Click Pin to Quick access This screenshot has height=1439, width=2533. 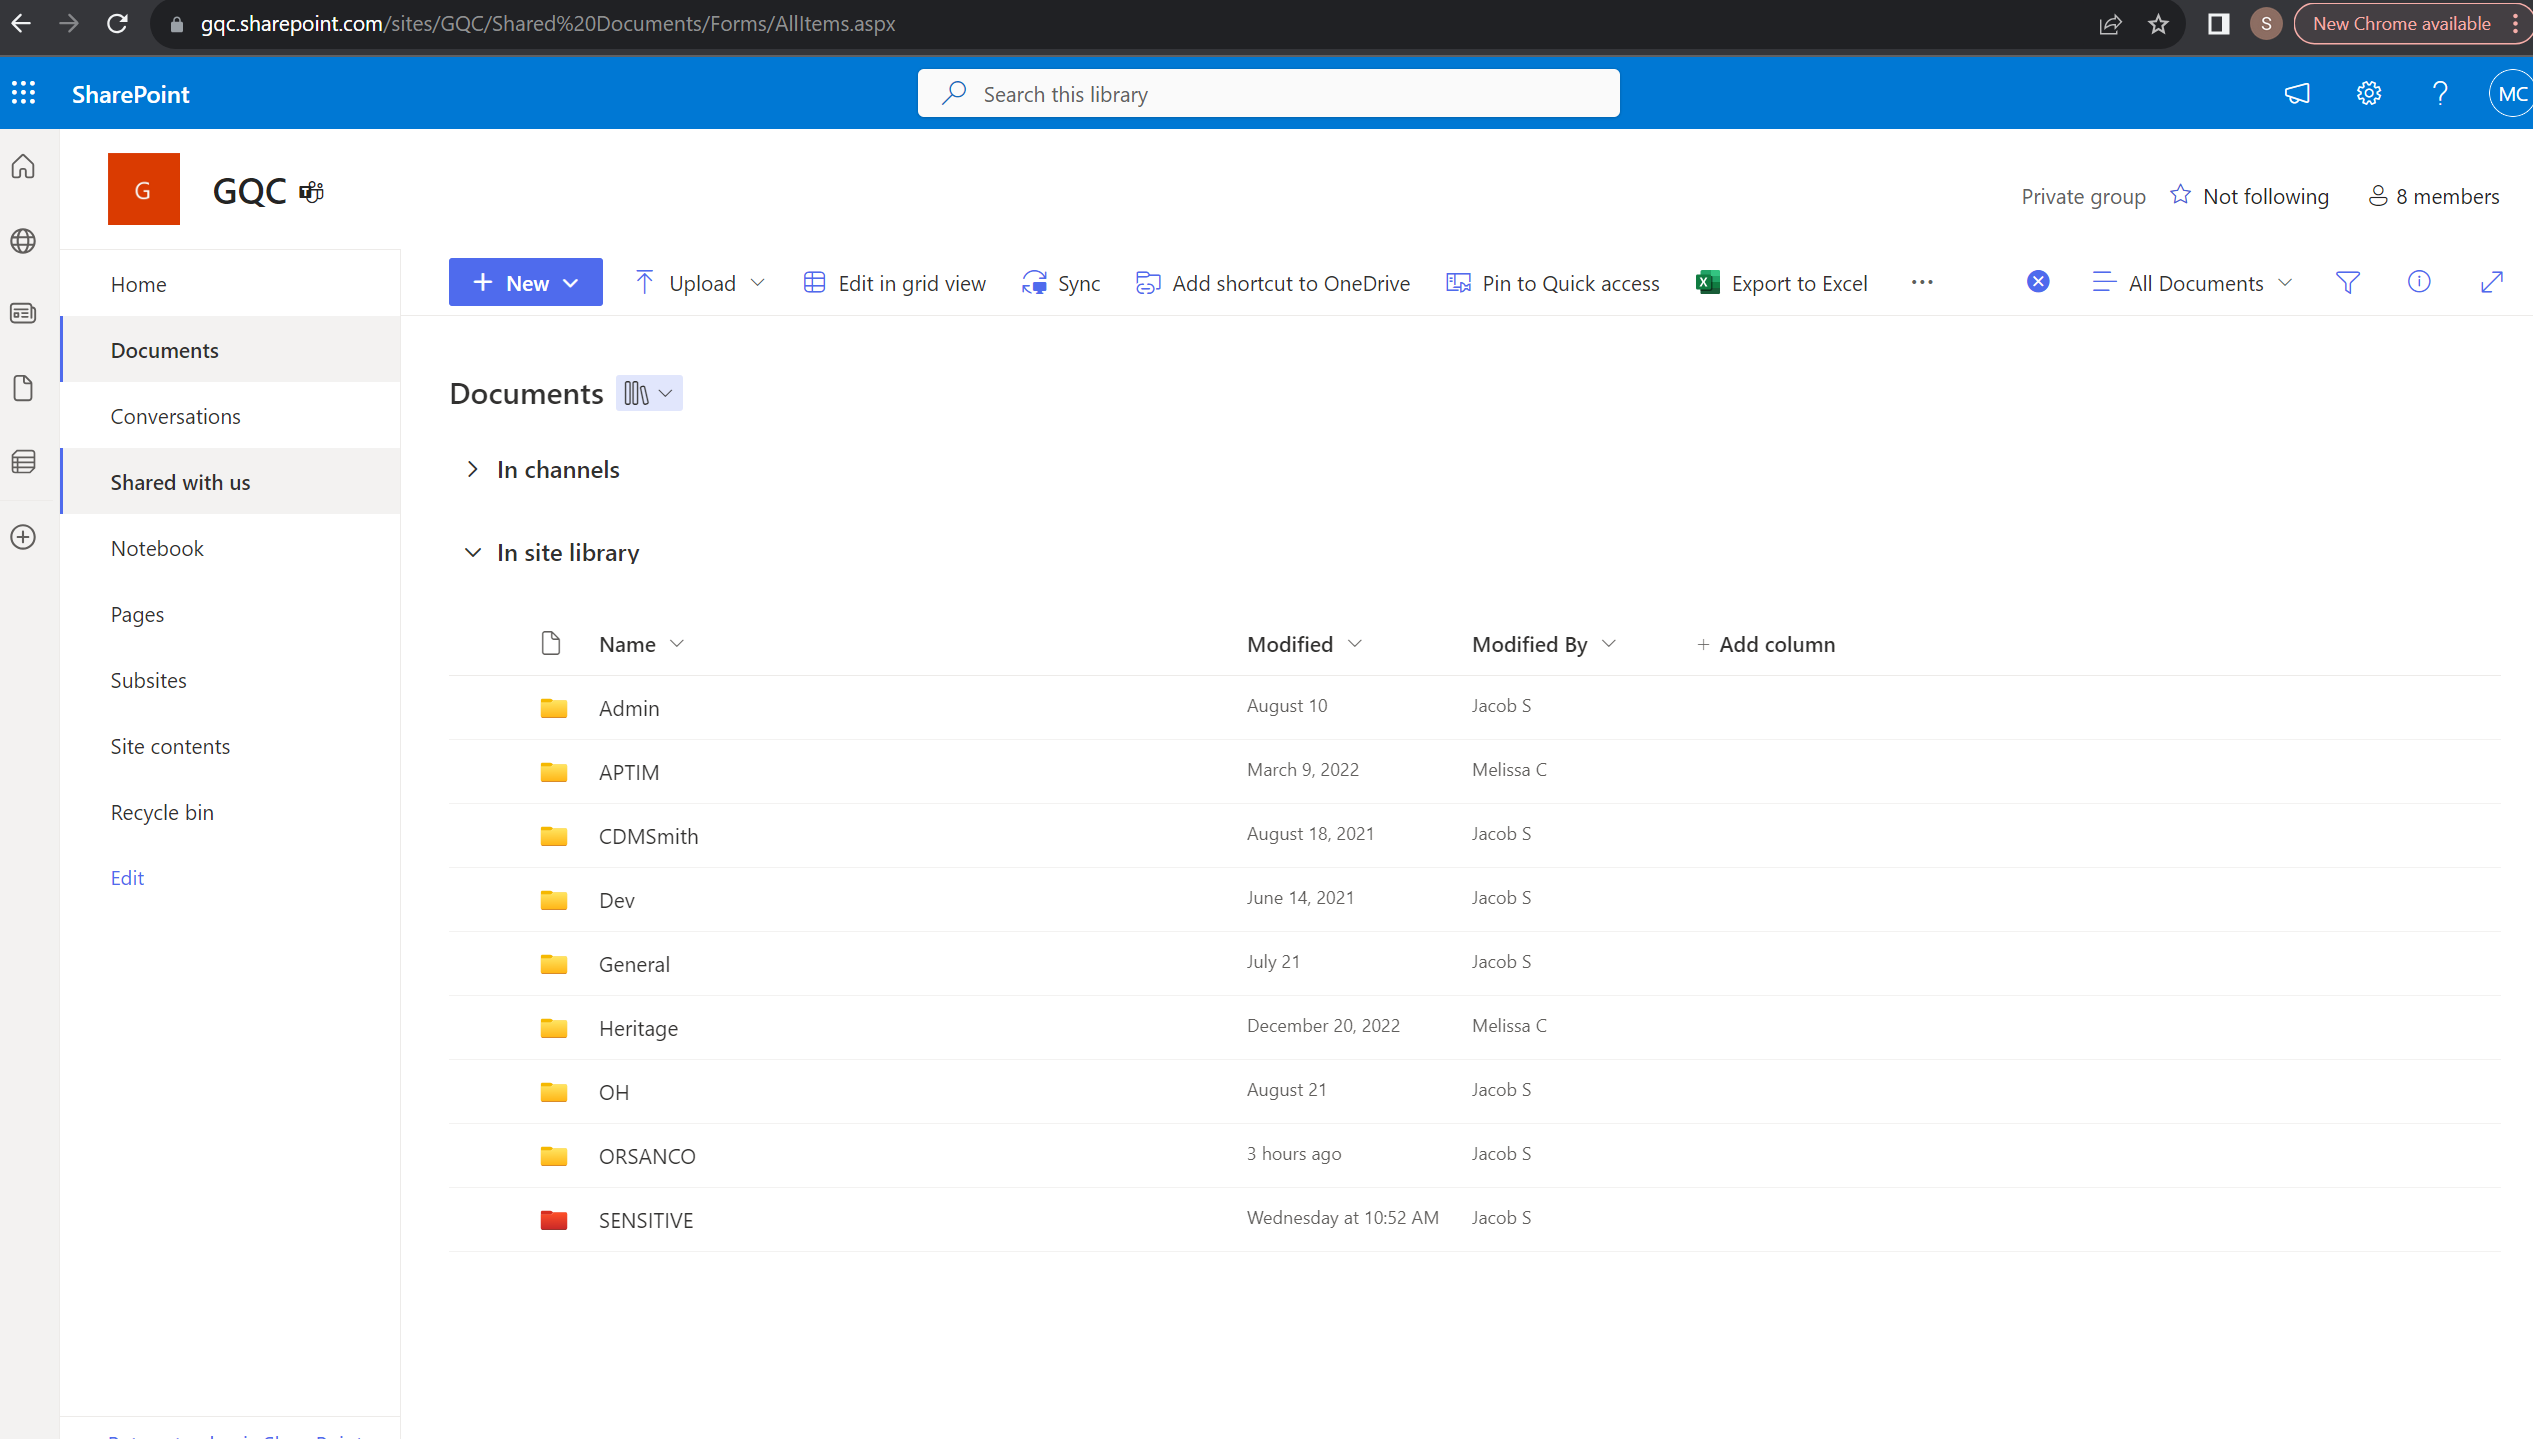pyautogui.click(x=1553, y=283)
